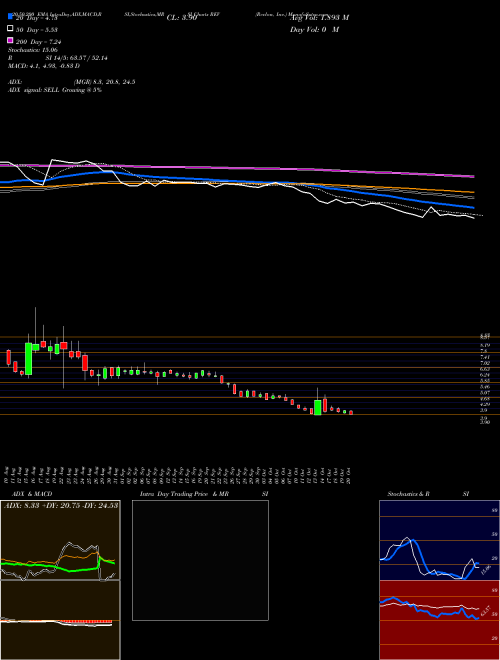Click the large green candlestick near mid-October
The width and height of the screenshot is (500, 660).
tap(317, 407)
